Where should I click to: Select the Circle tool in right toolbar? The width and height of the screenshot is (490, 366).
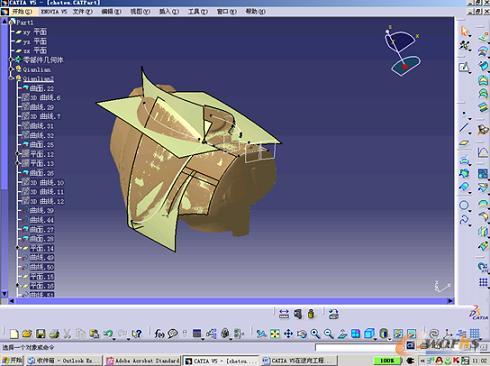pyautogui.click(x=464, y=205)
